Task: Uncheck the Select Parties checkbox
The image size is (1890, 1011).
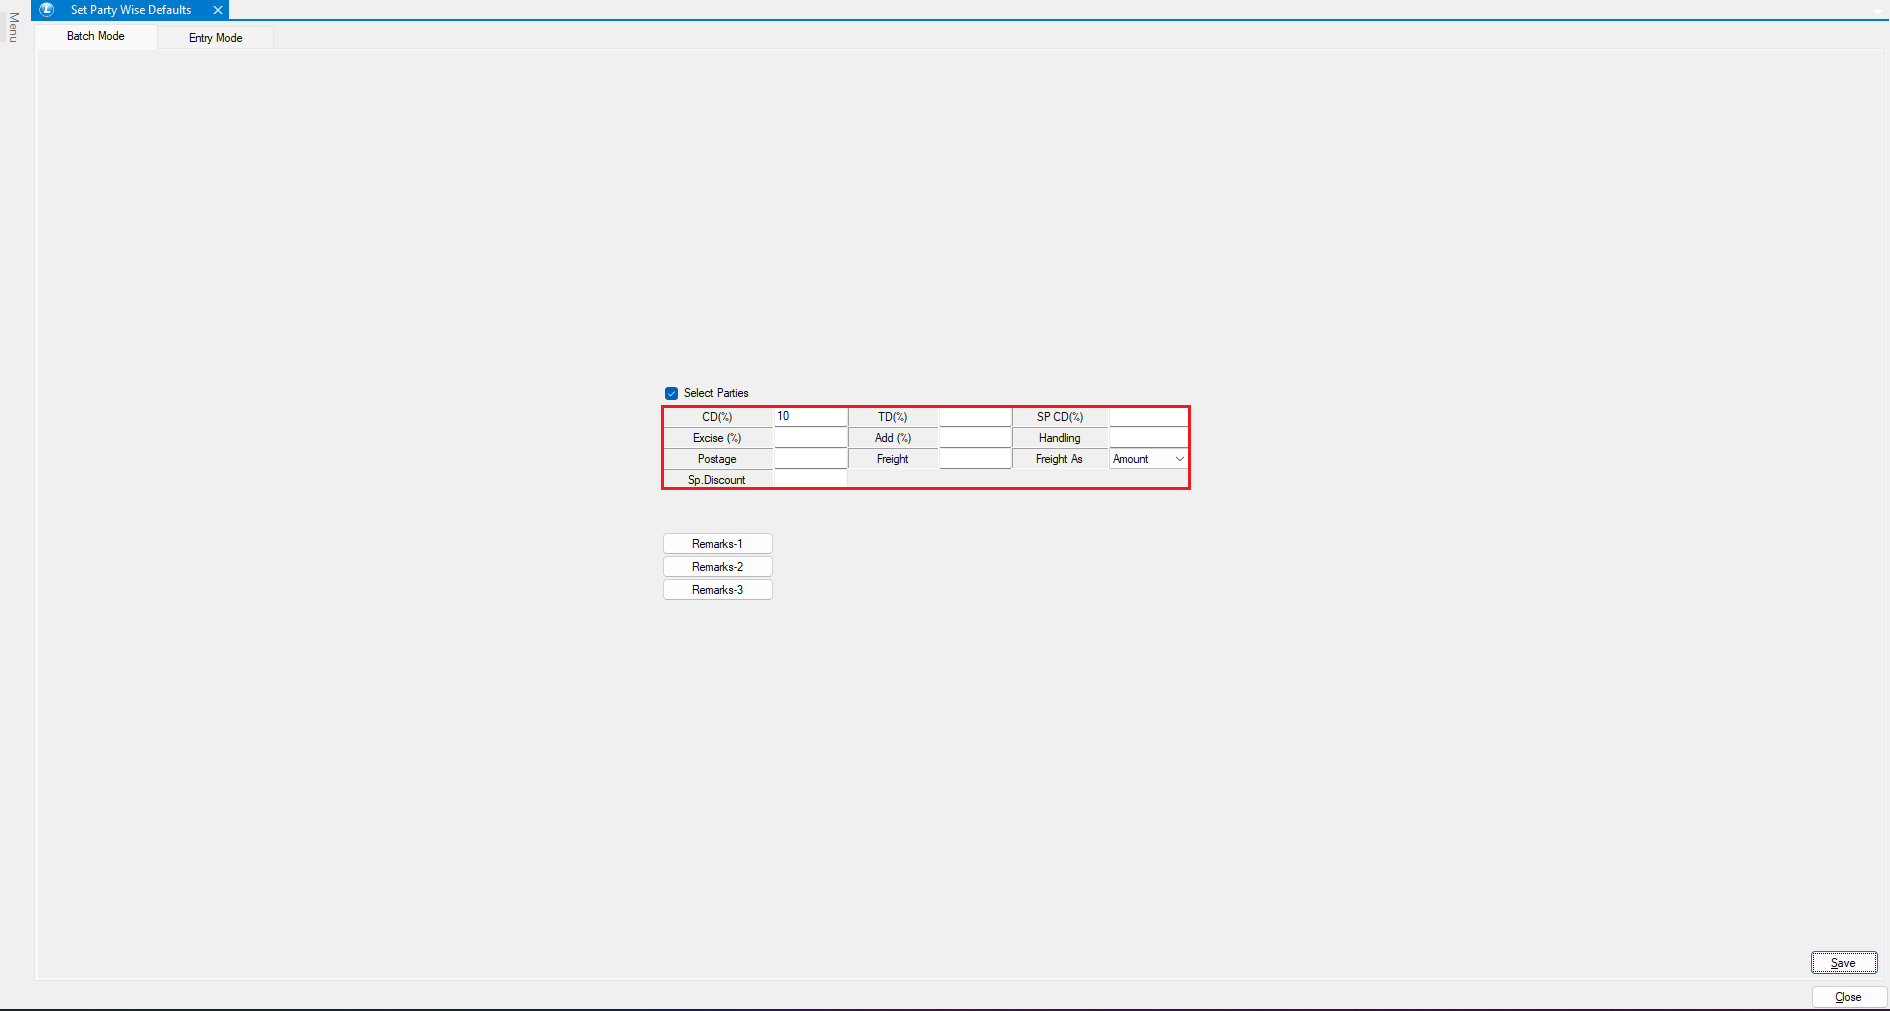Action: [x=671, y=393]
